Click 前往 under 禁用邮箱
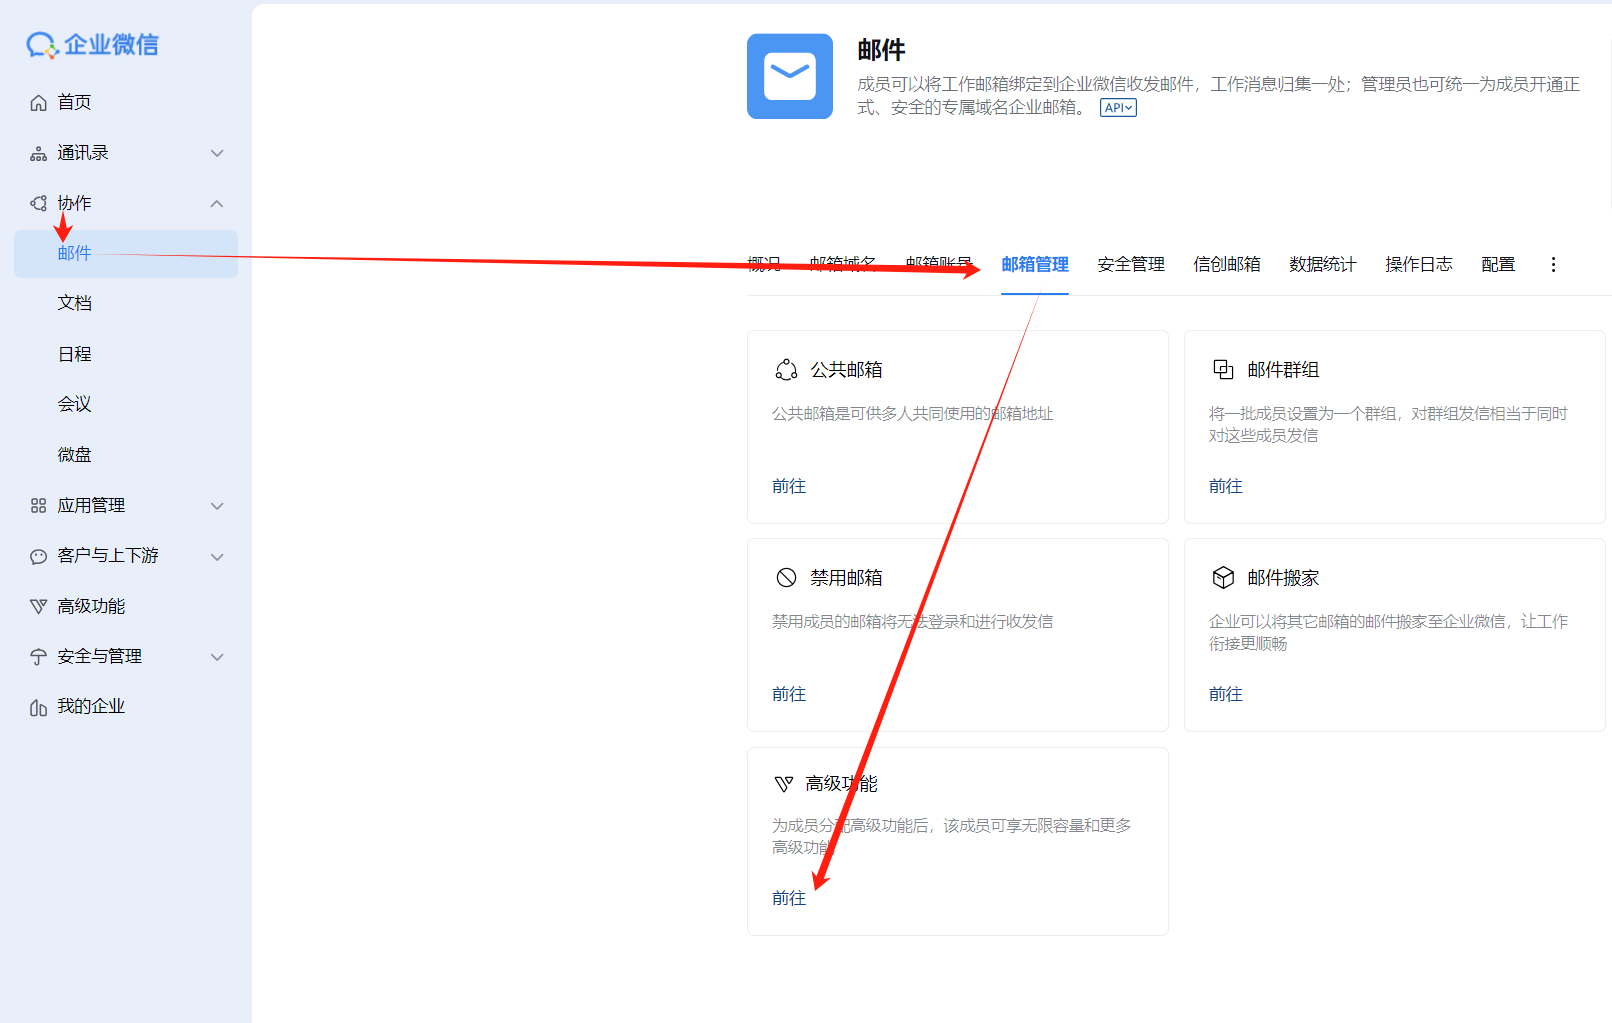The width and height of the screenshot is (1612, 1023). (789, 694)
